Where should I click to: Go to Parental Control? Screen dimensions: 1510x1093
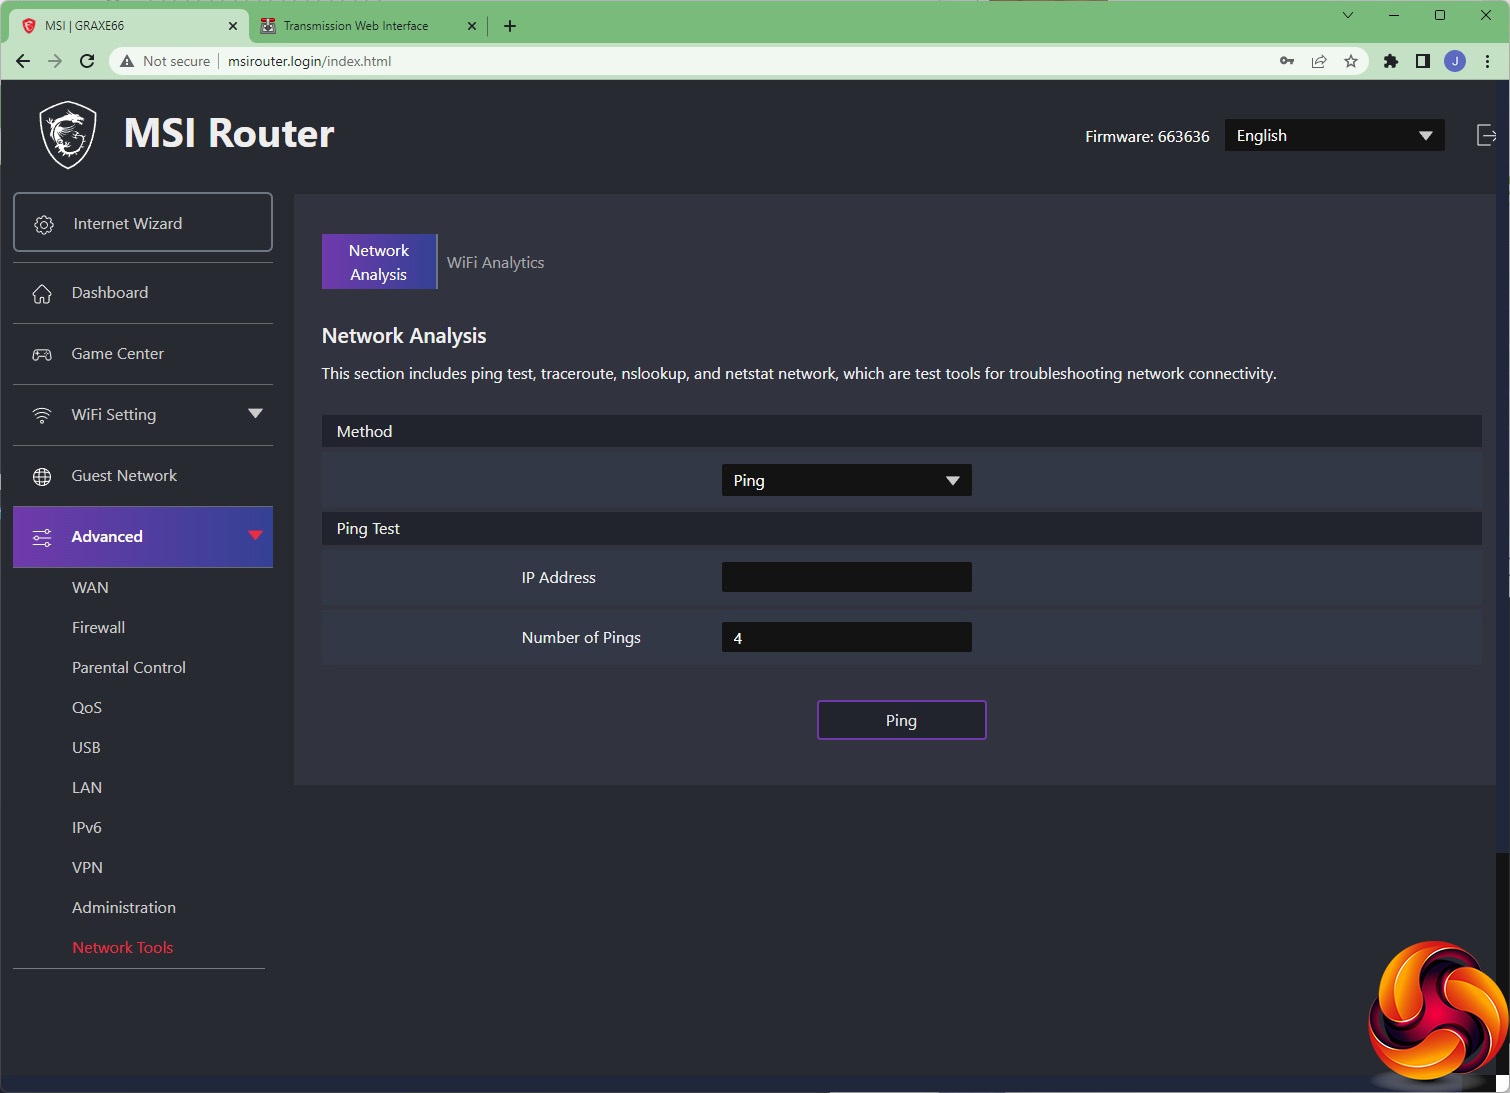tap(129, 668)
